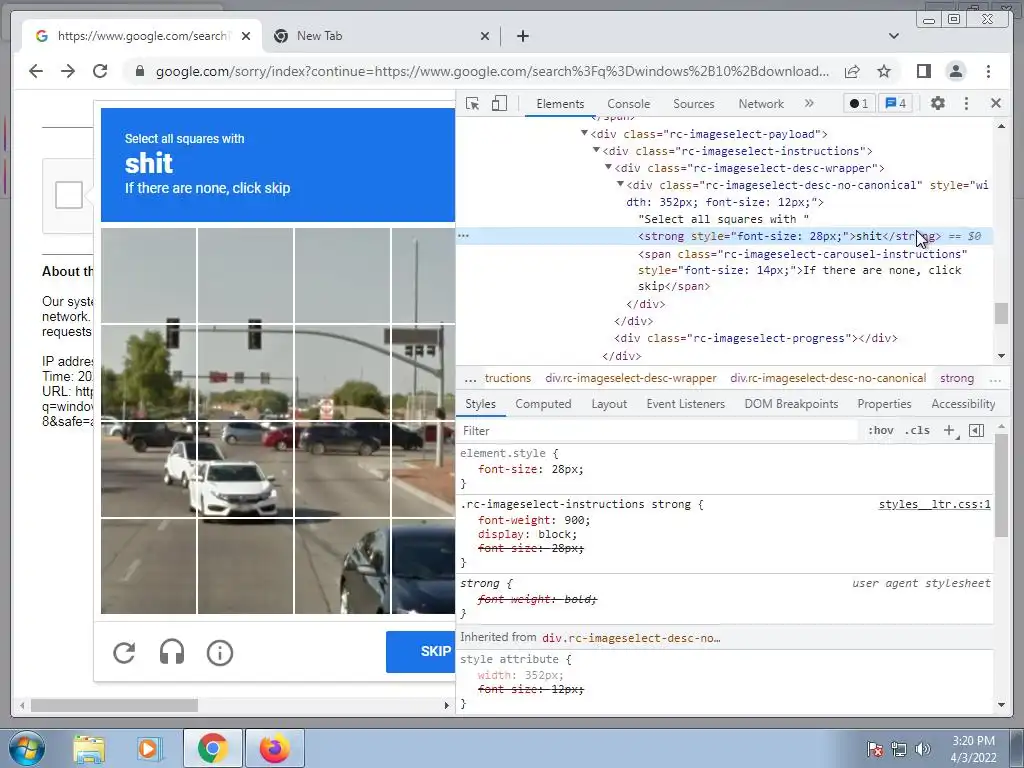1024x768 pixels.
Task: Open Chrome three-dot menu
Action: coord(988,71)
